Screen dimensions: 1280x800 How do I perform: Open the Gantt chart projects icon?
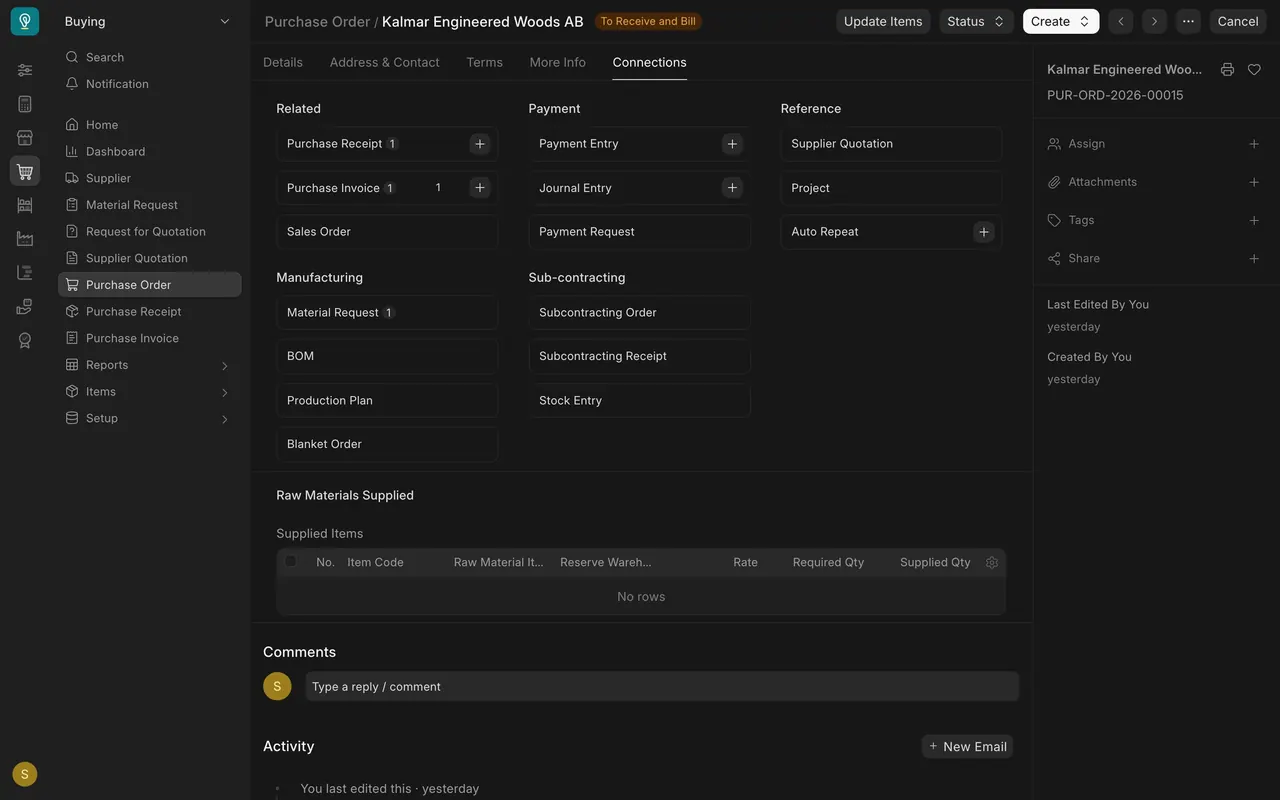(x=25, y=273)
